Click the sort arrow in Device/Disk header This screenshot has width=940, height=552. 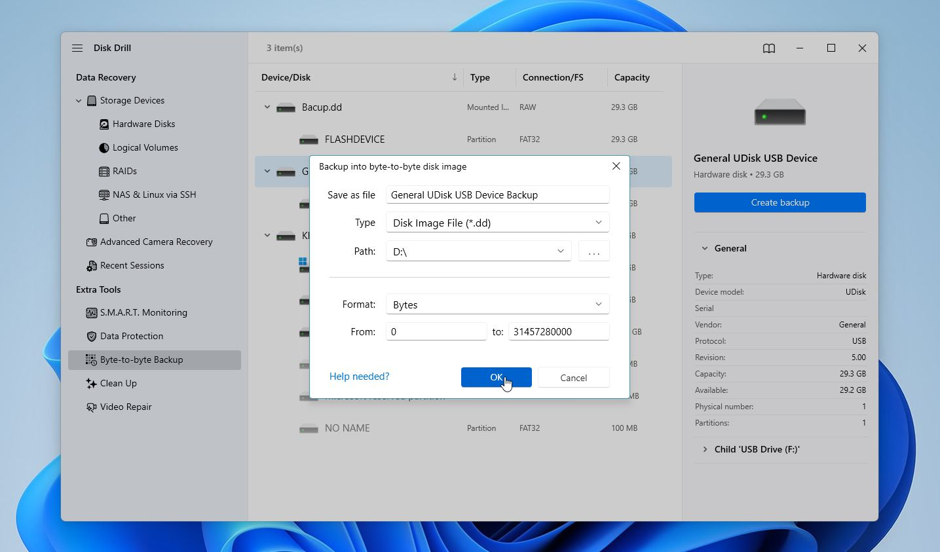pyautogui.click(x=454, y=77)
